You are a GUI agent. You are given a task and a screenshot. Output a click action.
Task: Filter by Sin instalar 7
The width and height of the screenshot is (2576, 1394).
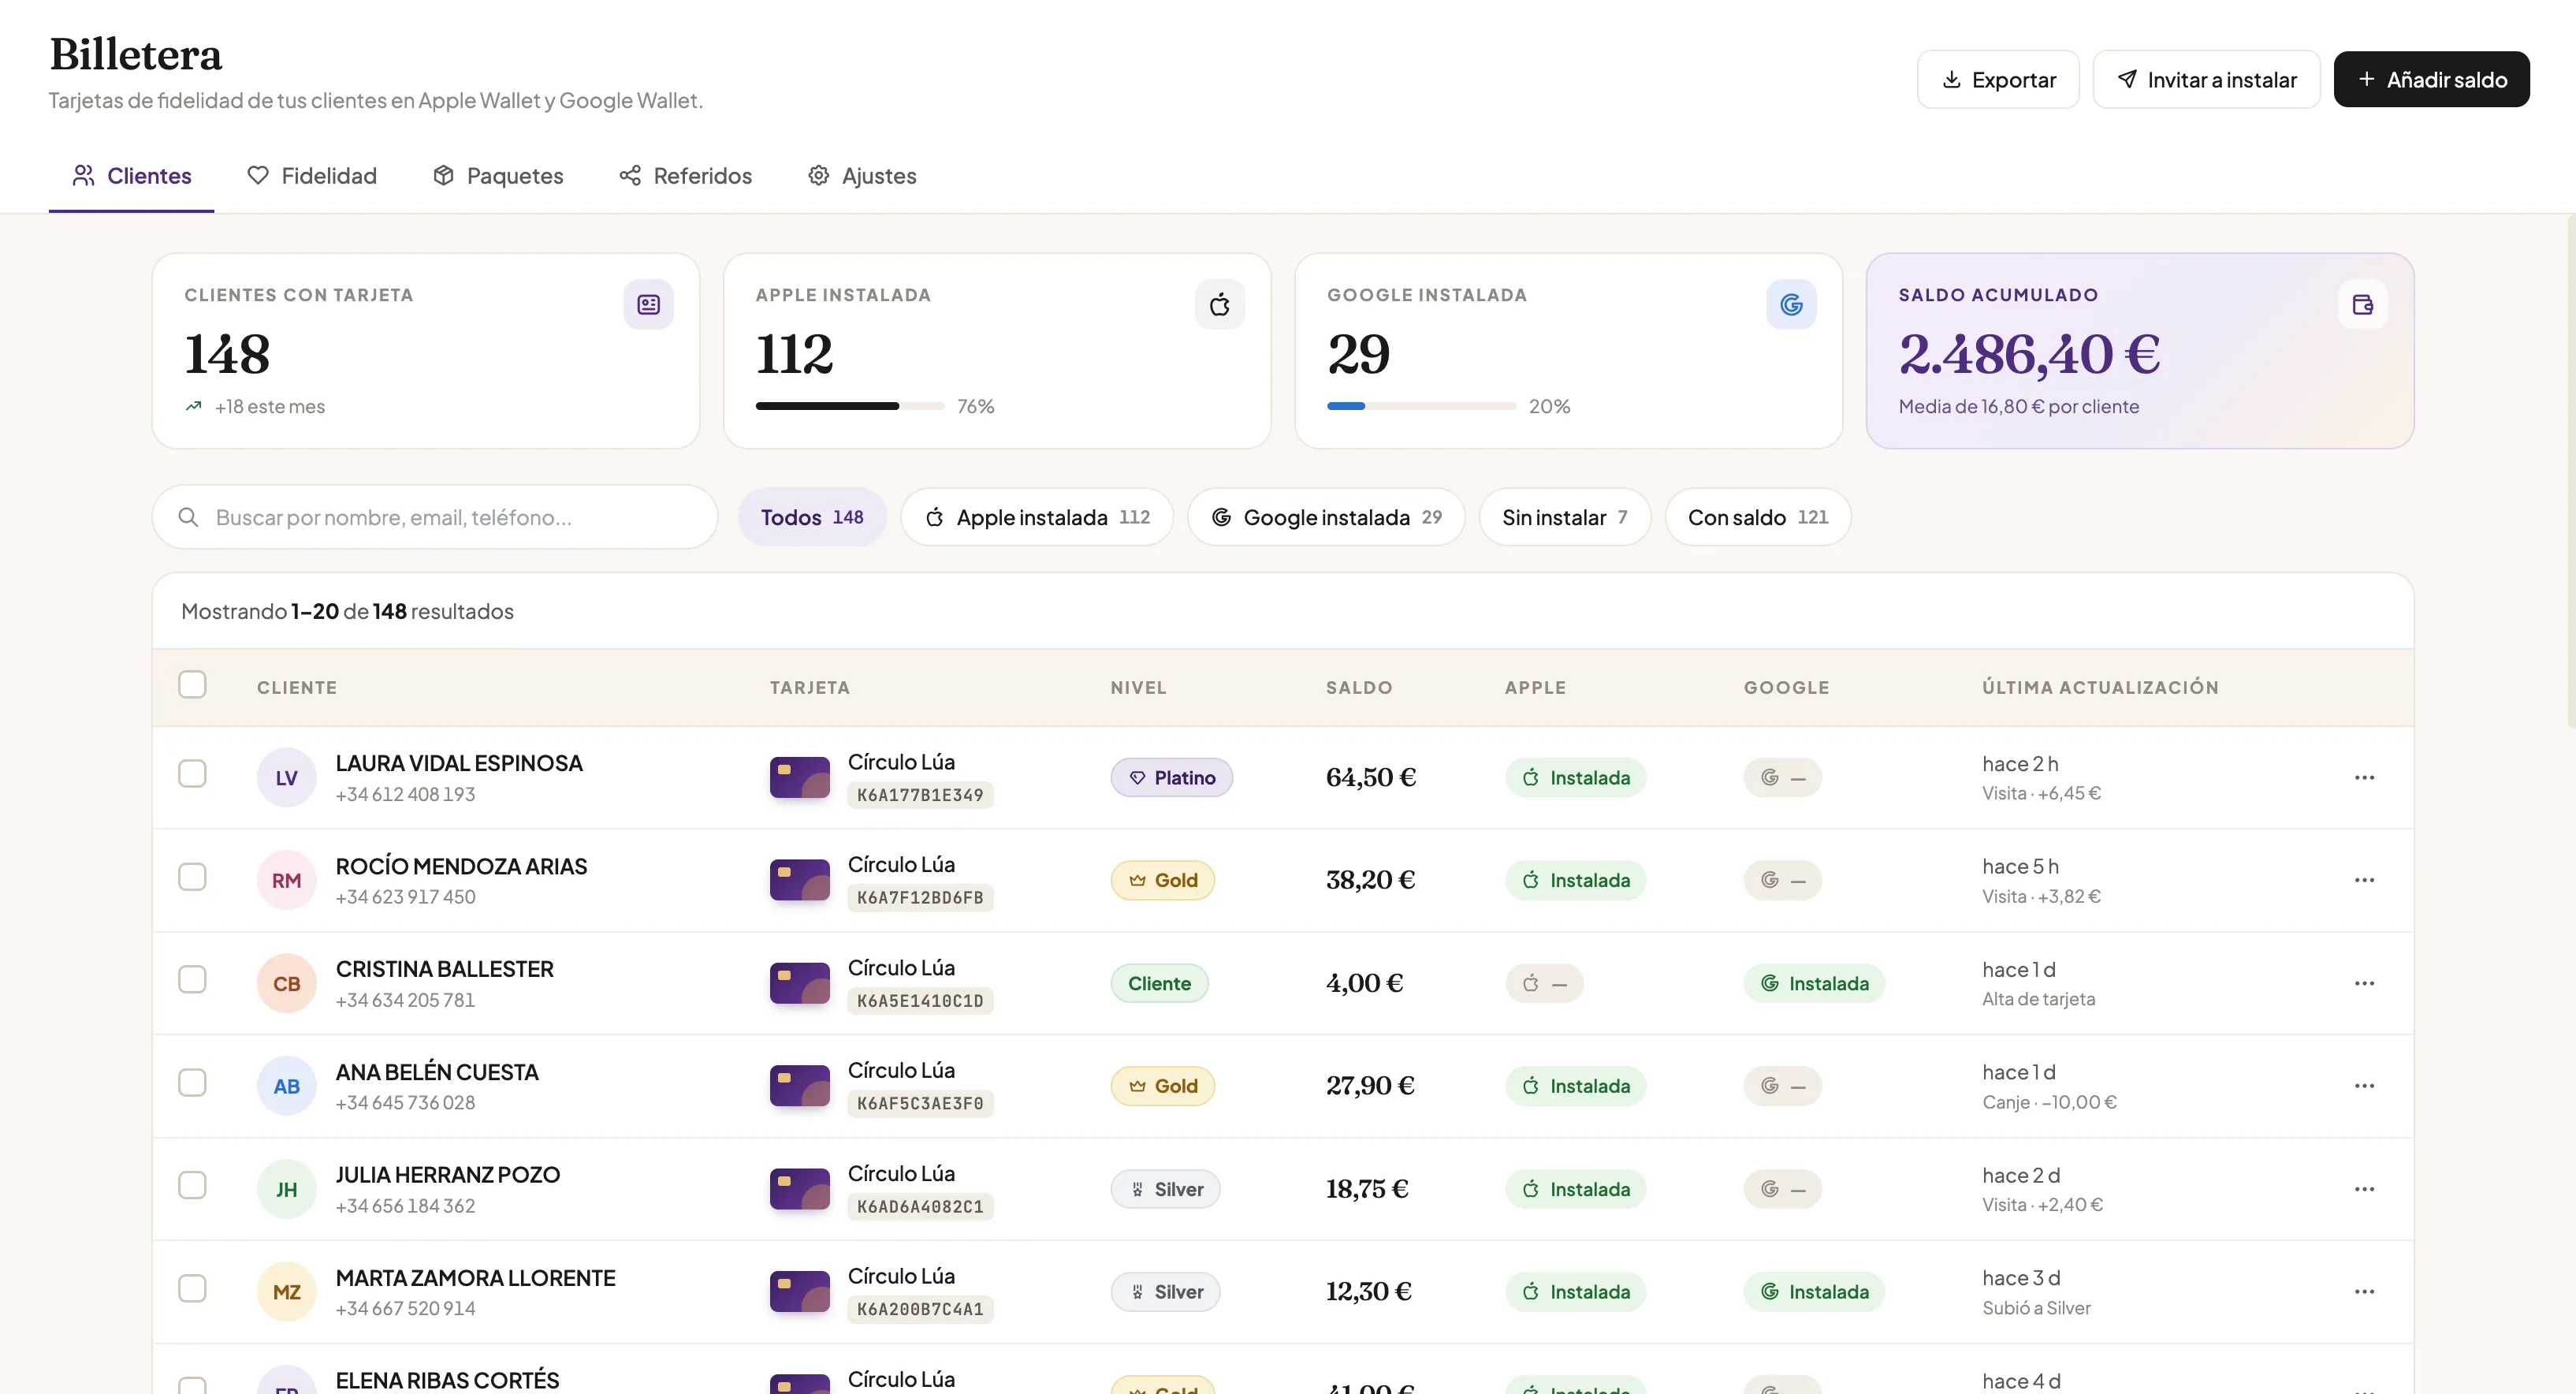pyautogui.click(x=1565, y=517)
